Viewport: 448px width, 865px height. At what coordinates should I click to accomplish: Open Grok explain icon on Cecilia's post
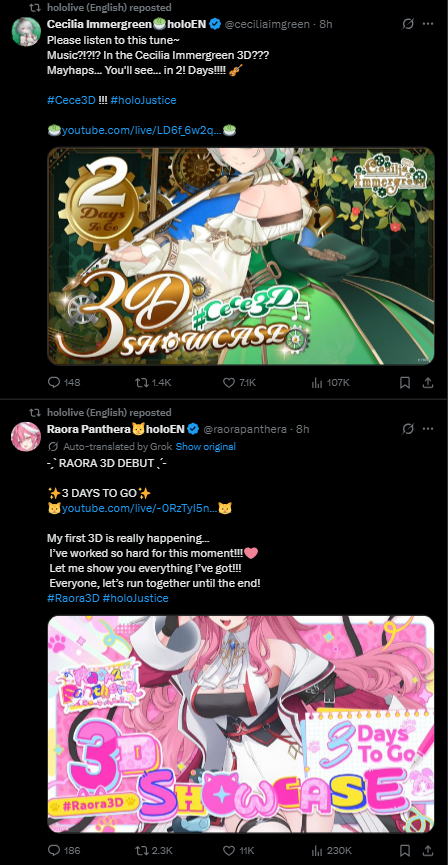[x=408, y=24]
